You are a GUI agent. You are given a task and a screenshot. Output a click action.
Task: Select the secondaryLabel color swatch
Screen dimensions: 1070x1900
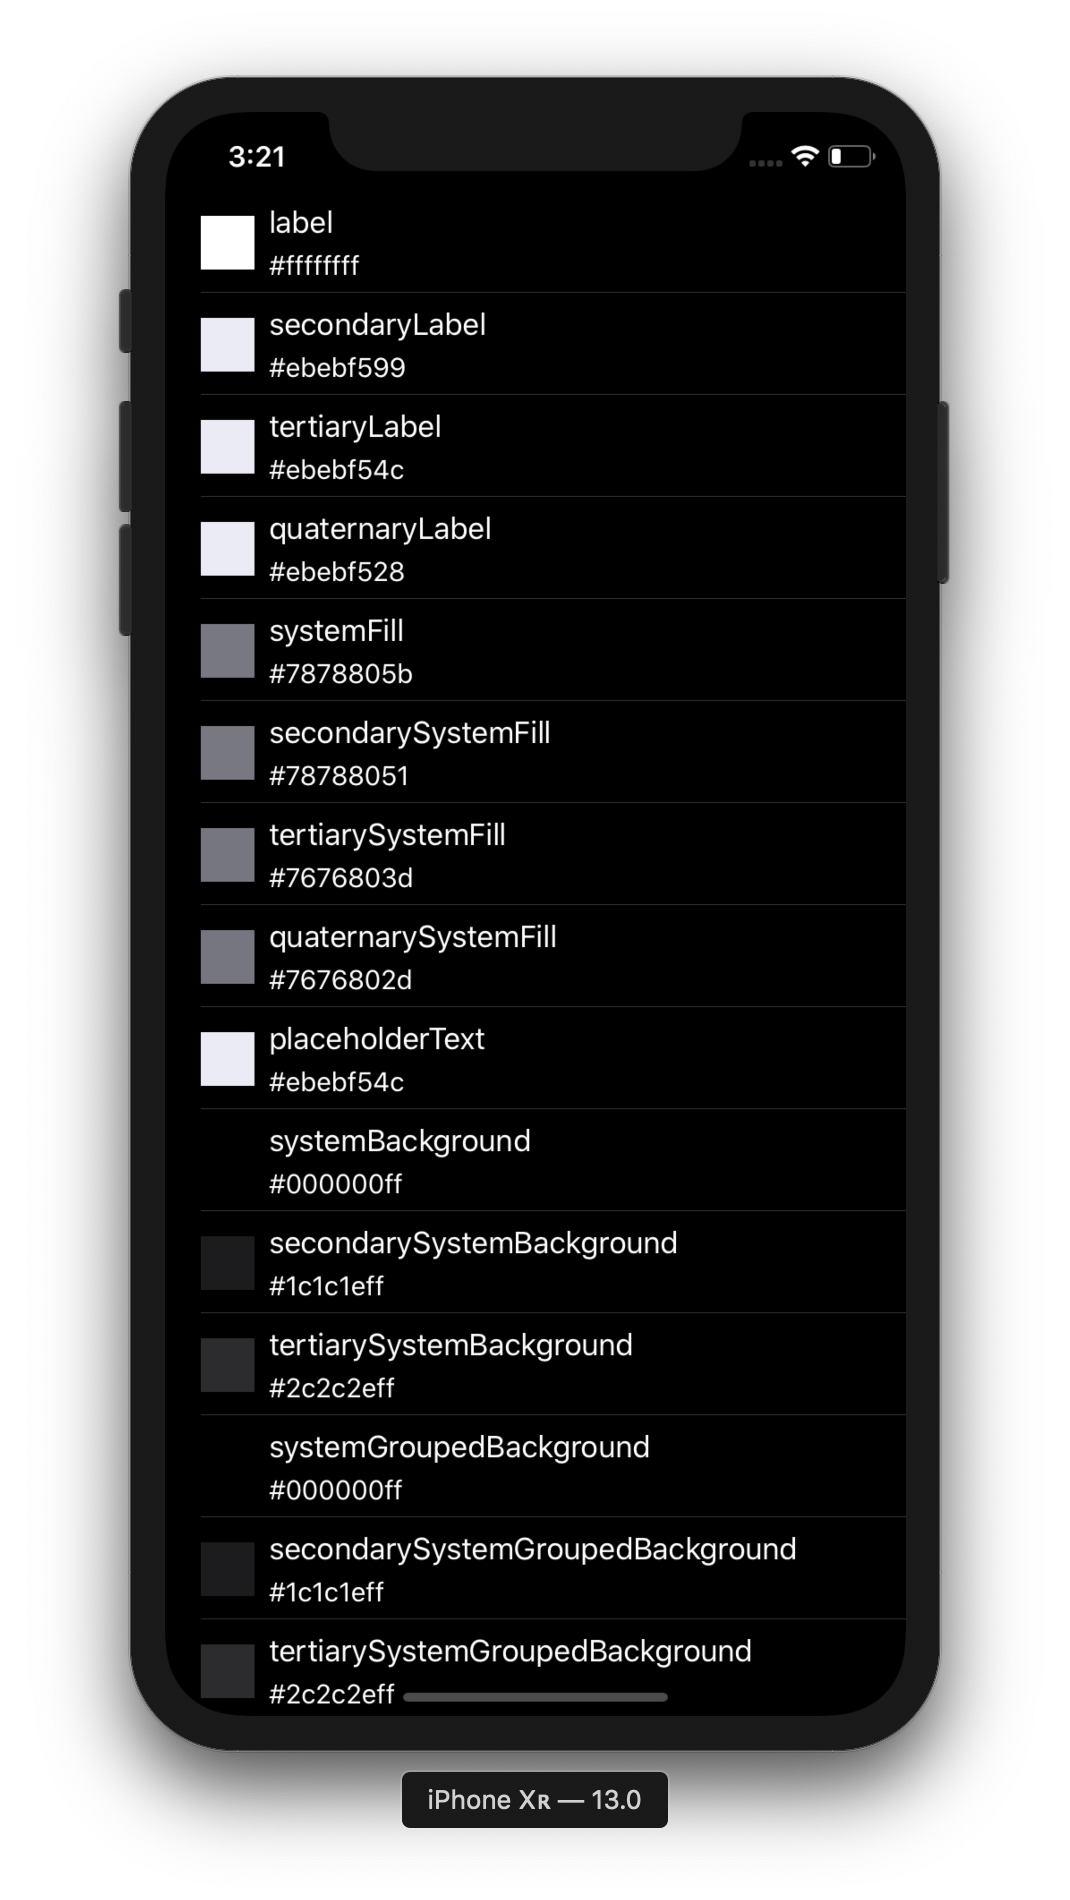pyautogui.click(x=227, y=343)
